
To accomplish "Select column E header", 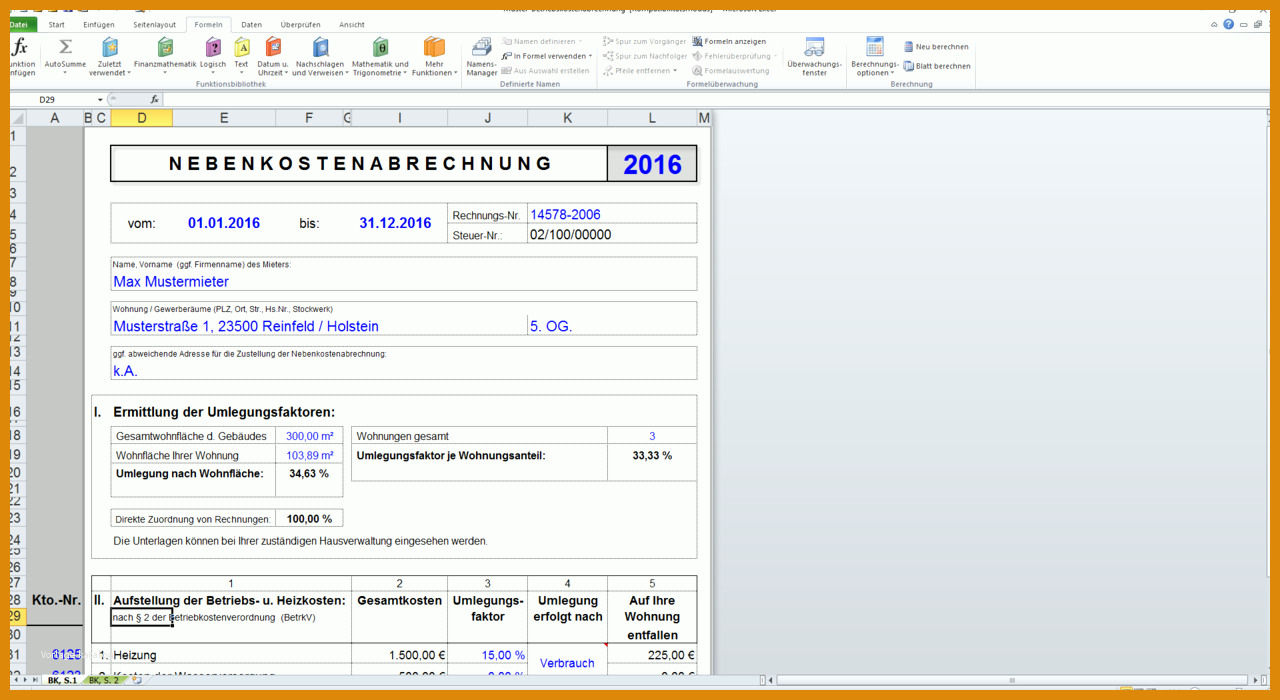I will coord(224,118).
